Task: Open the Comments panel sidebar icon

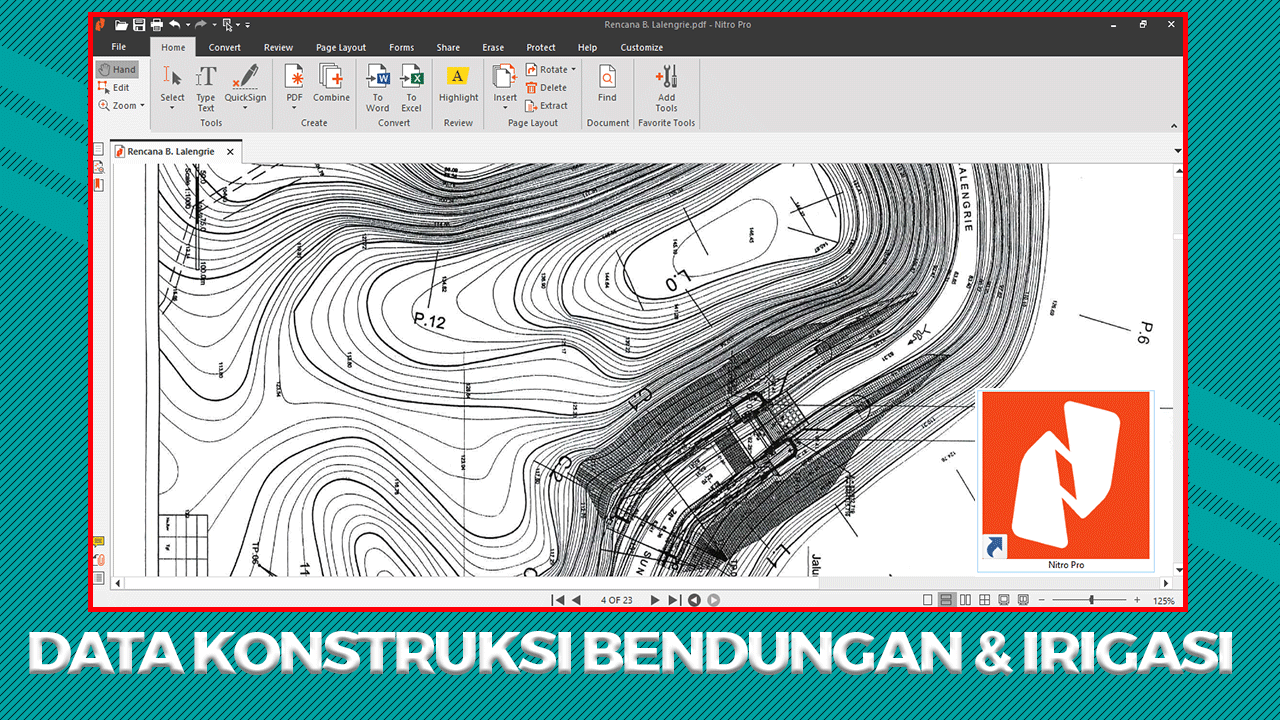Action: pyautogui.click(x=98, y=542)
